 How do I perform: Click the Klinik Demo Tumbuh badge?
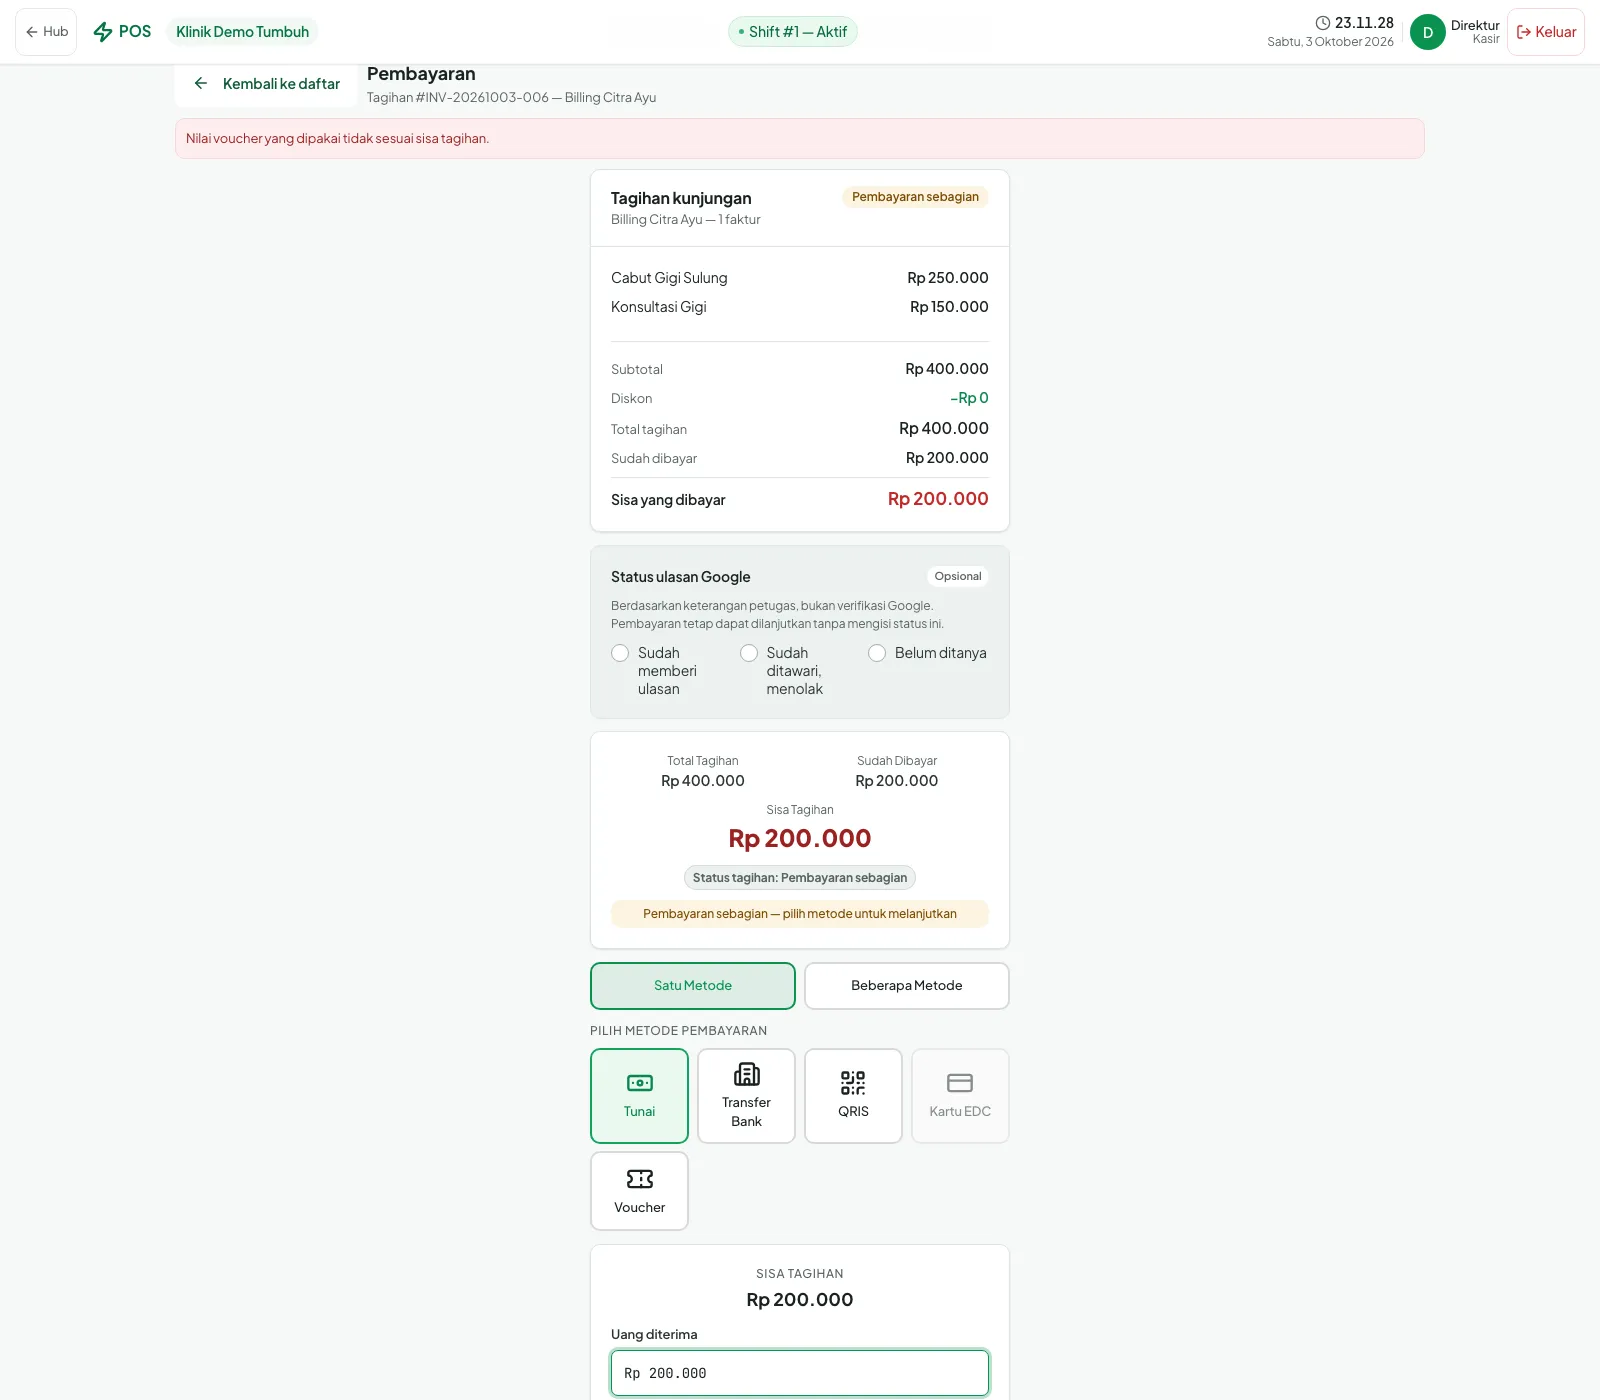[x=242, y=32]
